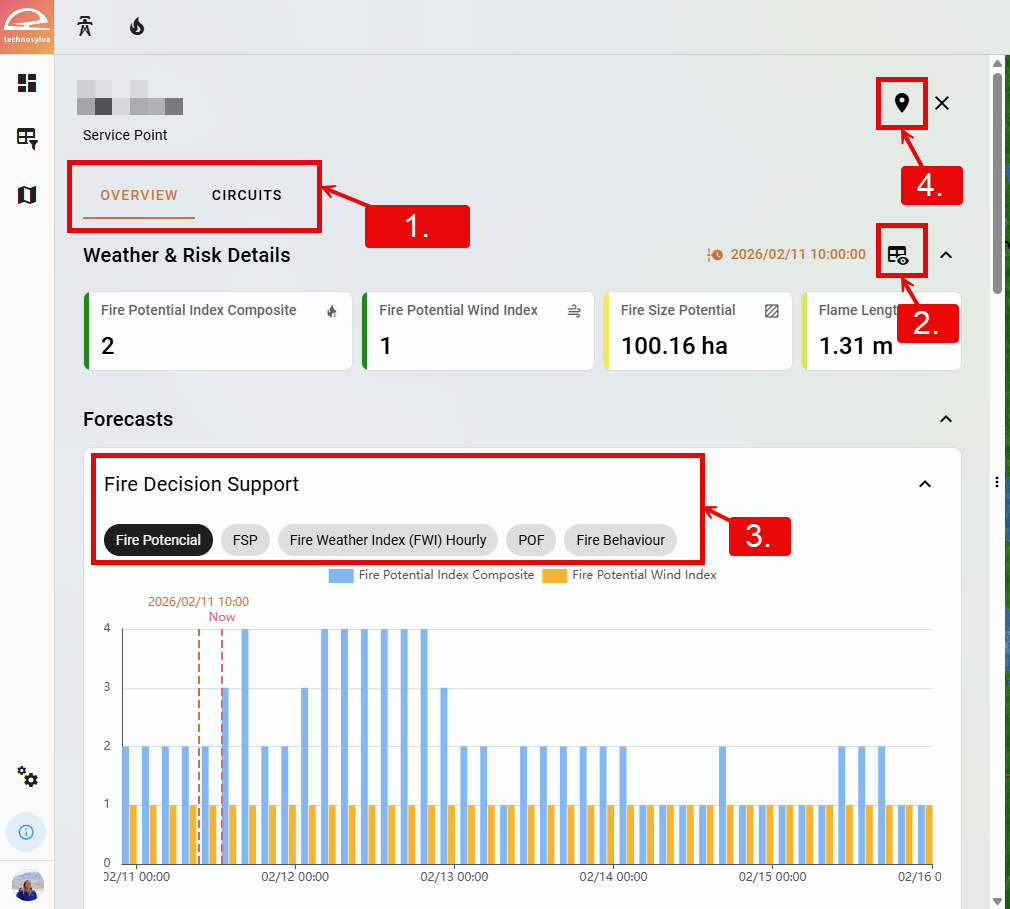Image resolution: width=1010 pixels, height=909 pixels.
Task: Open the dashboard icon in left sidebar
Action: tap(27, 83)
